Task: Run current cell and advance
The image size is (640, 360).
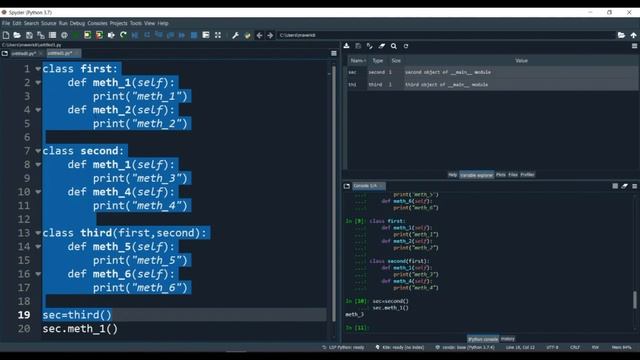Action: click(x=99, y=36)
